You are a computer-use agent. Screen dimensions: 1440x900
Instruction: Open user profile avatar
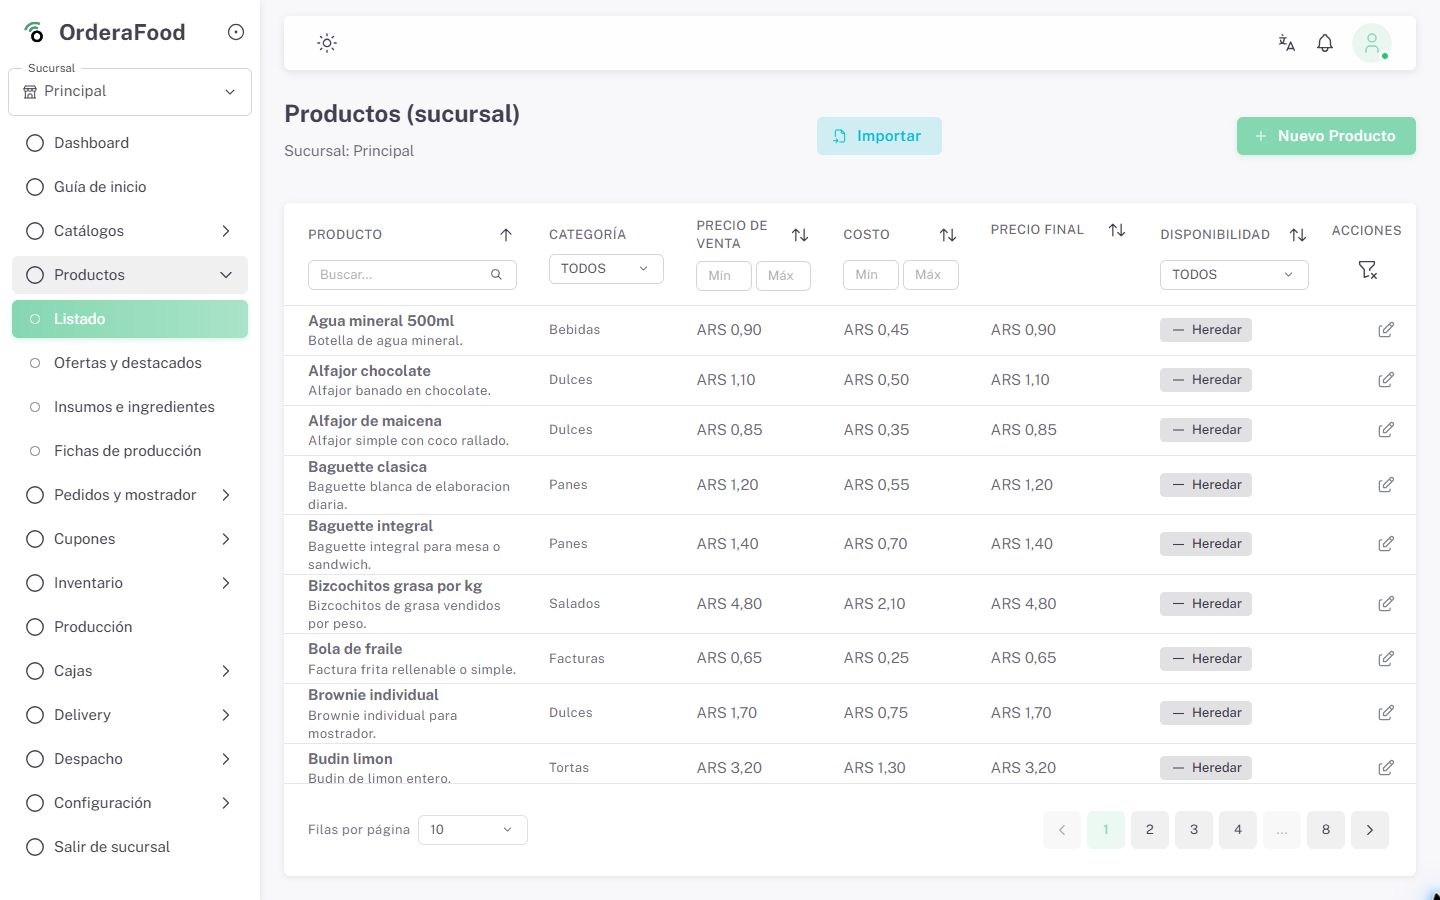click(1372, 43)
